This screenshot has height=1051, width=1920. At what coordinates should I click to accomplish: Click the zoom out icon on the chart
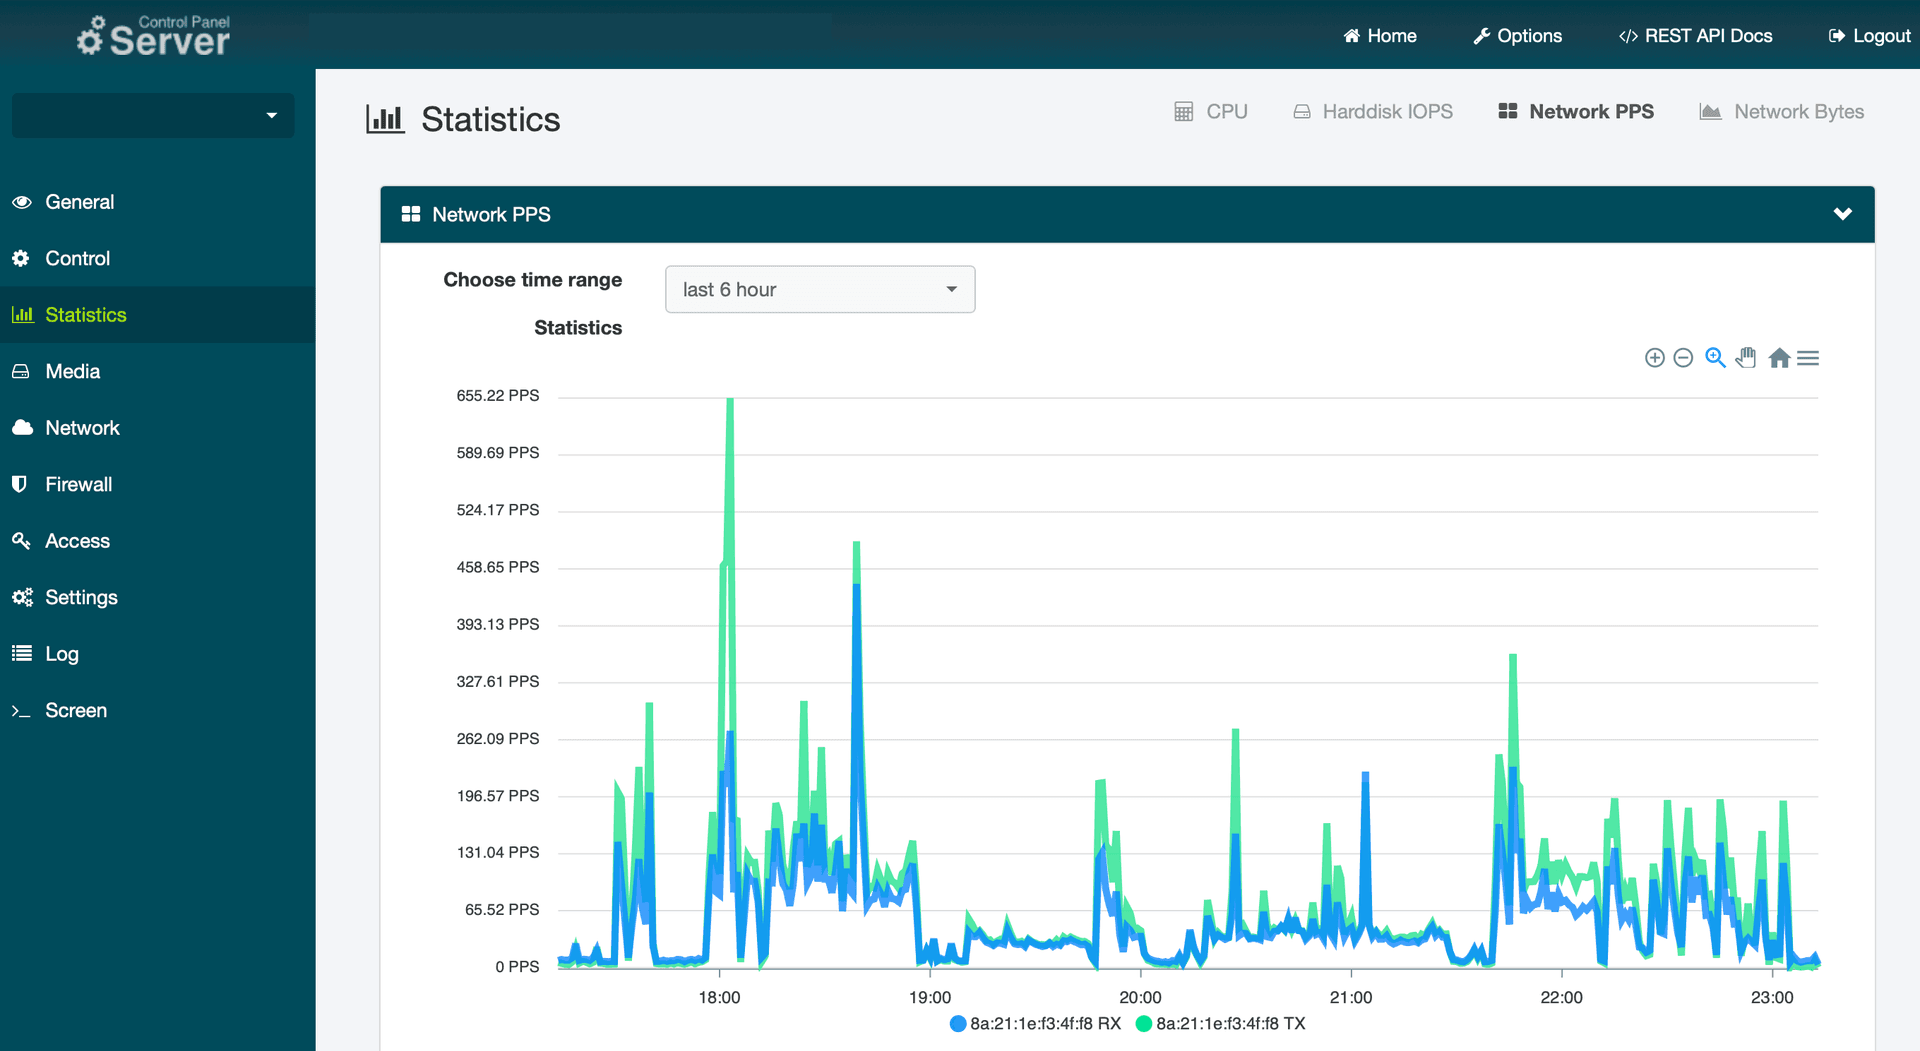click(x=1684, y=357)
